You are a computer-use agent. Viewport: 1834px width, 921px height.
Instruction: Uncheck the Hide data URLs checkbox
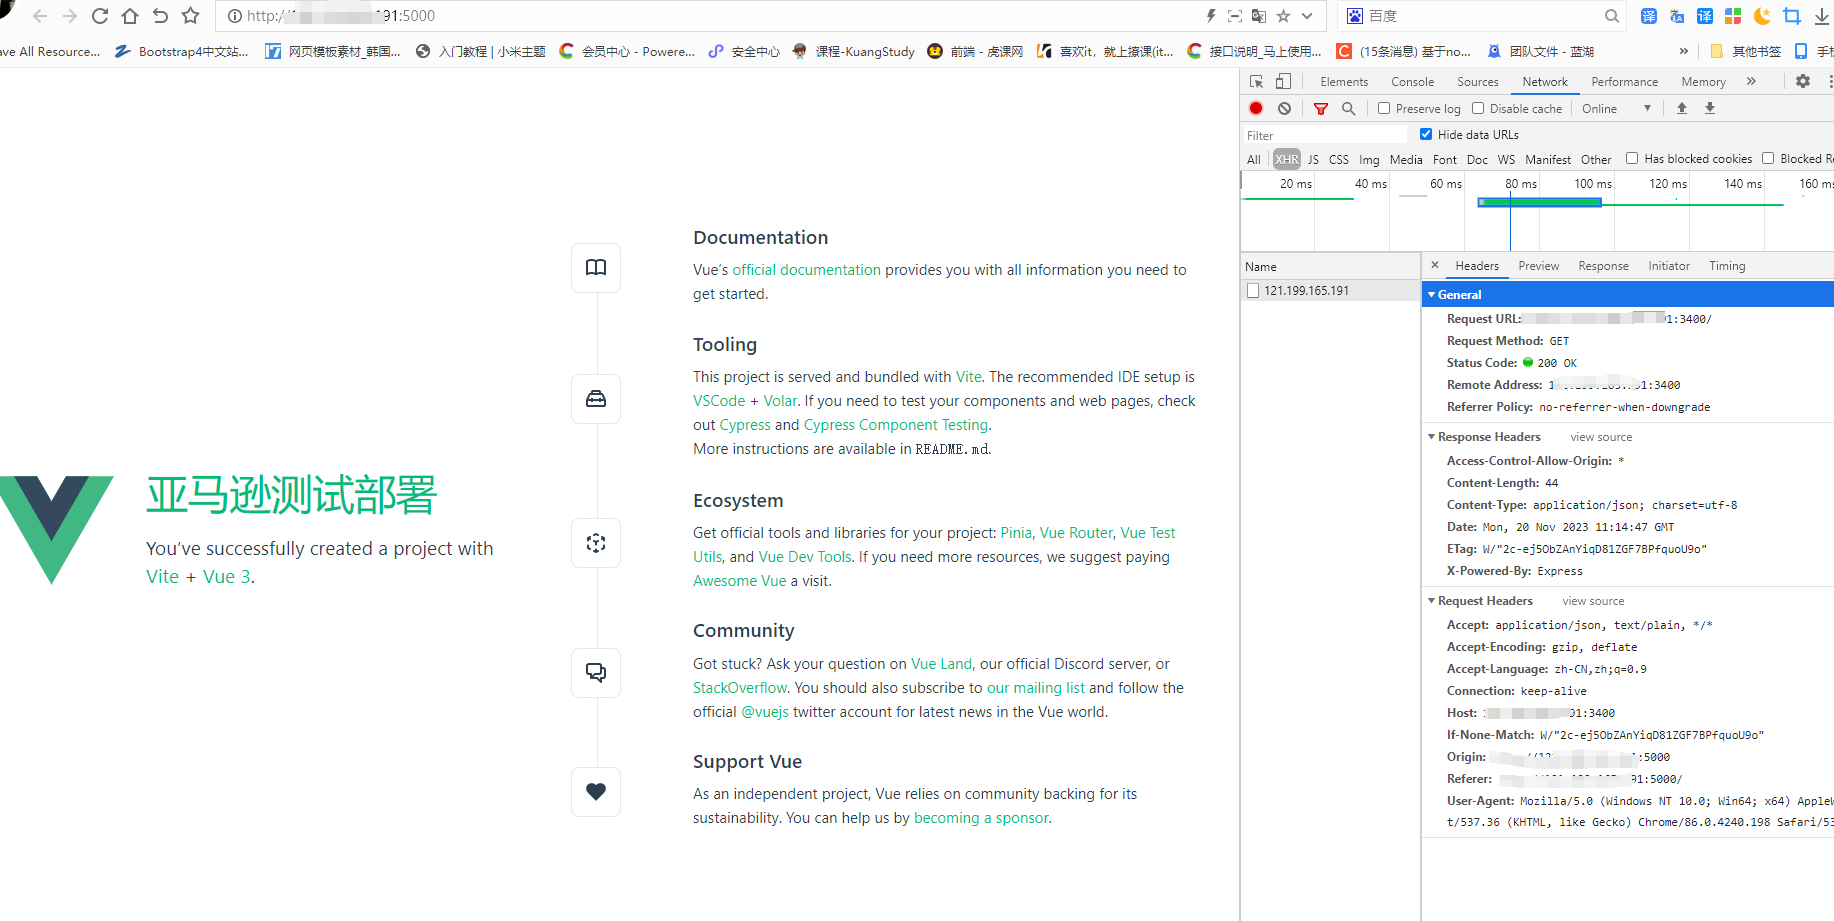[x=1426, y=134]
